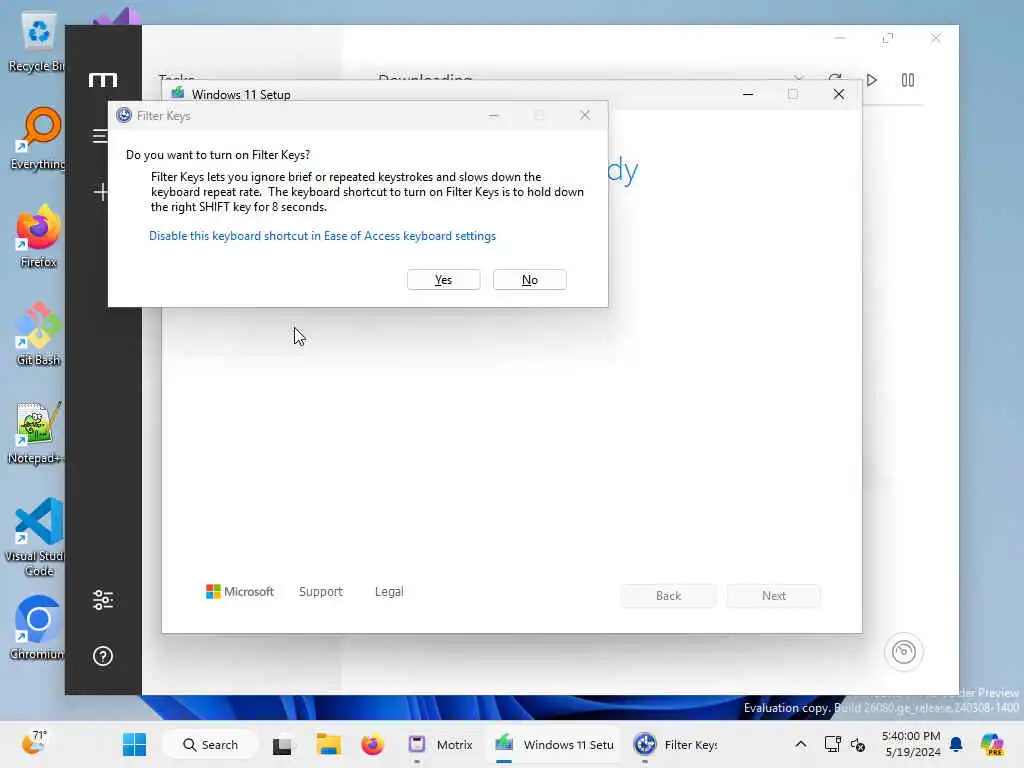The image size is (1024, 768).
Task: Switch to Filter Keys taskbar button
Action: point(675,744)
